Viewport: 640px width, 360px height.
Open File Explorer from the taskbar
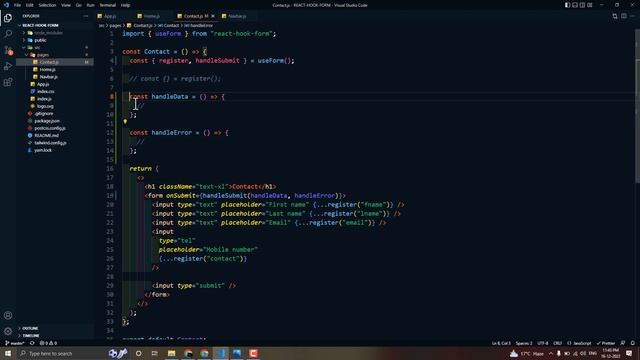171,353
